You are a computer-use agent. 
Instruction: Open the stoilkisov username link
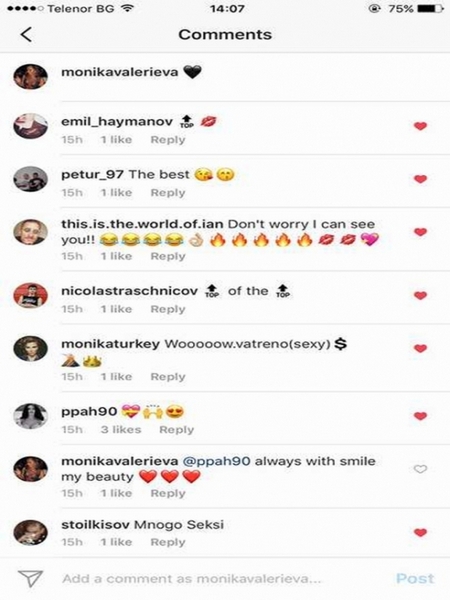[95, 525]
